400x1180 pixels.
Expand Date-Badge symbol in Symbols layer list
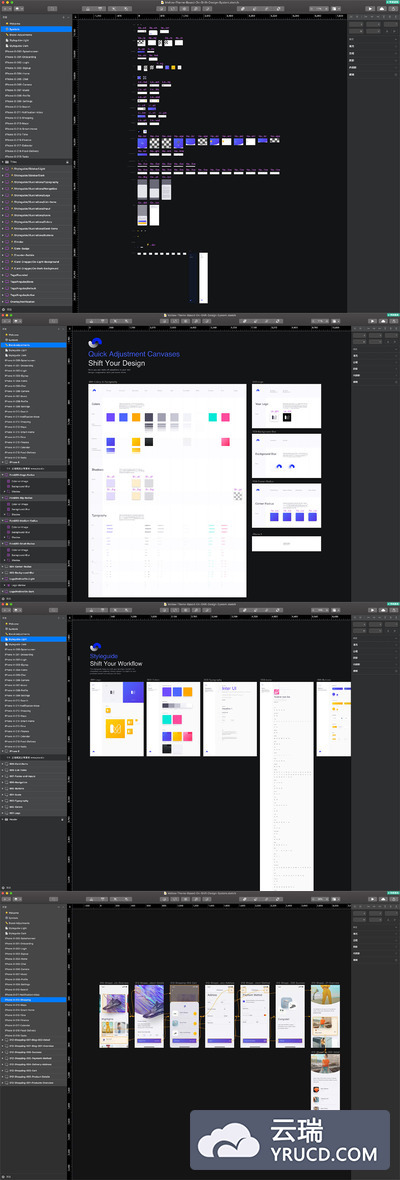point(3,248)
